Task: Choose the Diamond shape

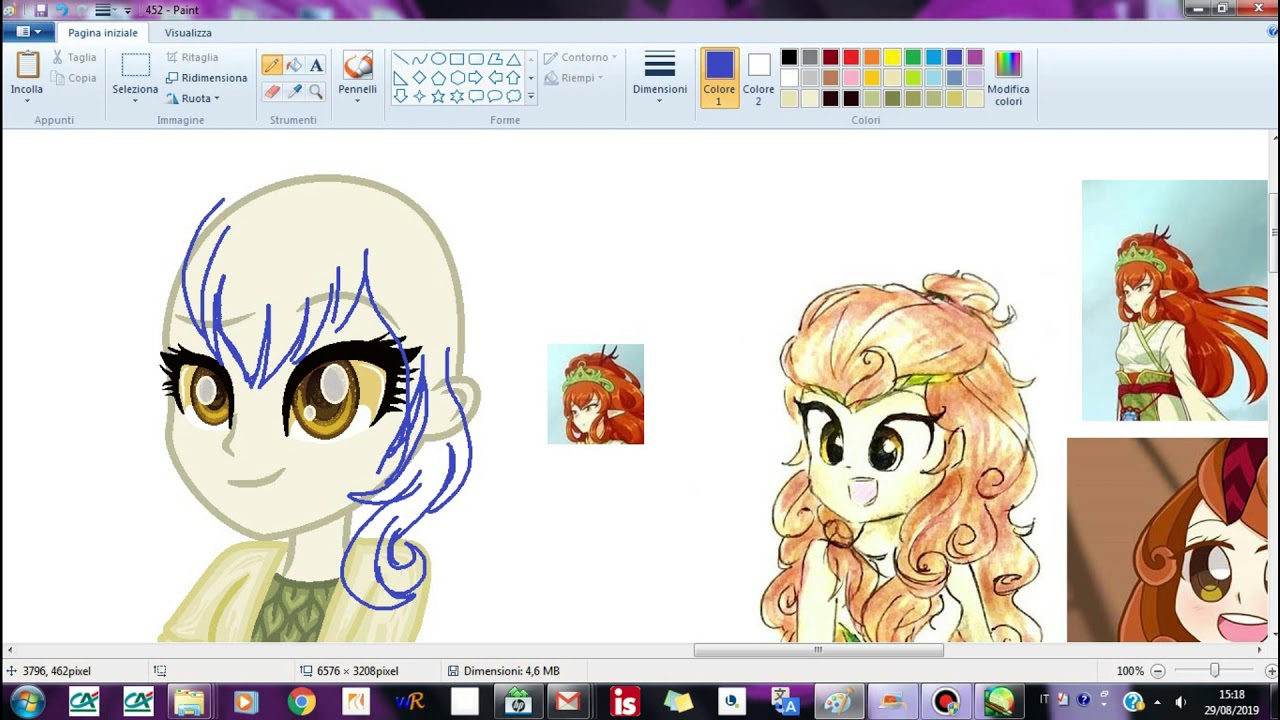Action: 420,78
